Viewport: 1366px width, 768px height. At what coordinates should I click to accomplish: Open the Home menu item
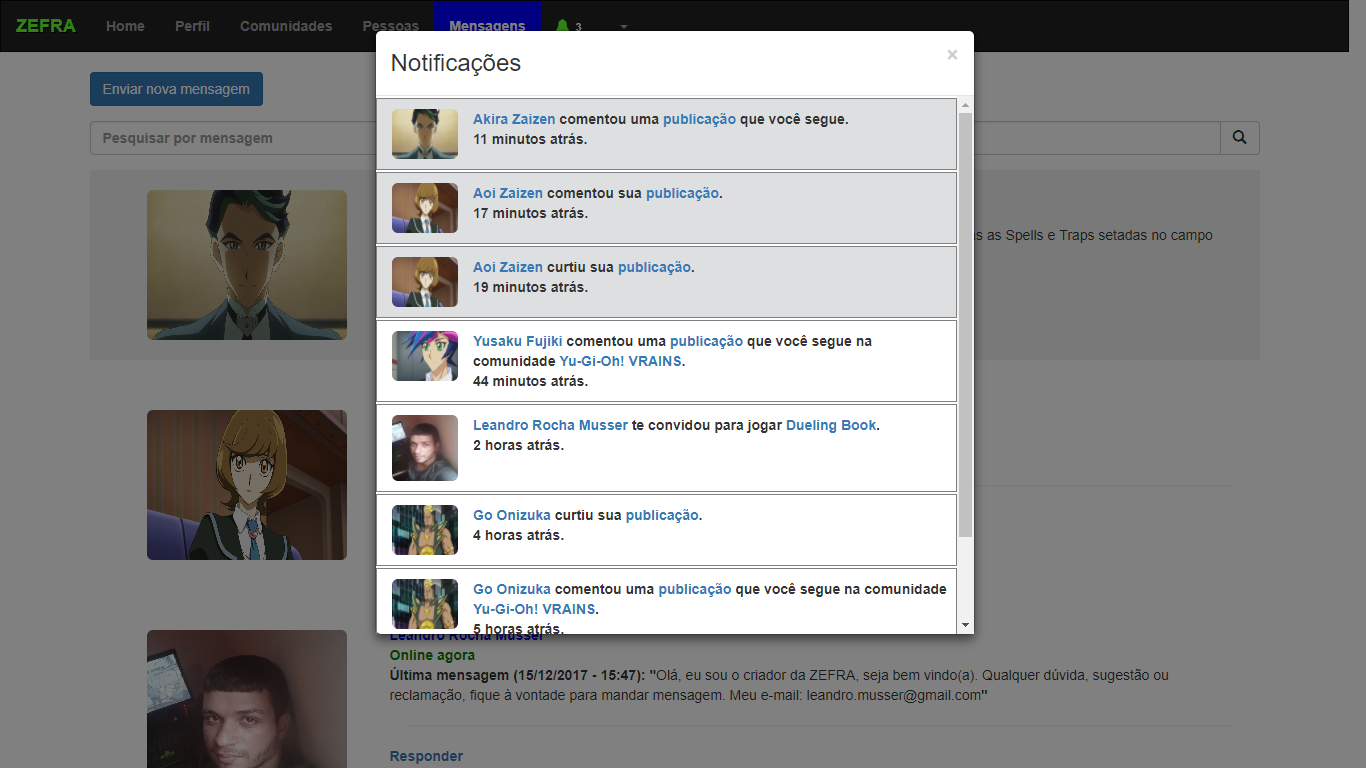[x=125, y=26]
